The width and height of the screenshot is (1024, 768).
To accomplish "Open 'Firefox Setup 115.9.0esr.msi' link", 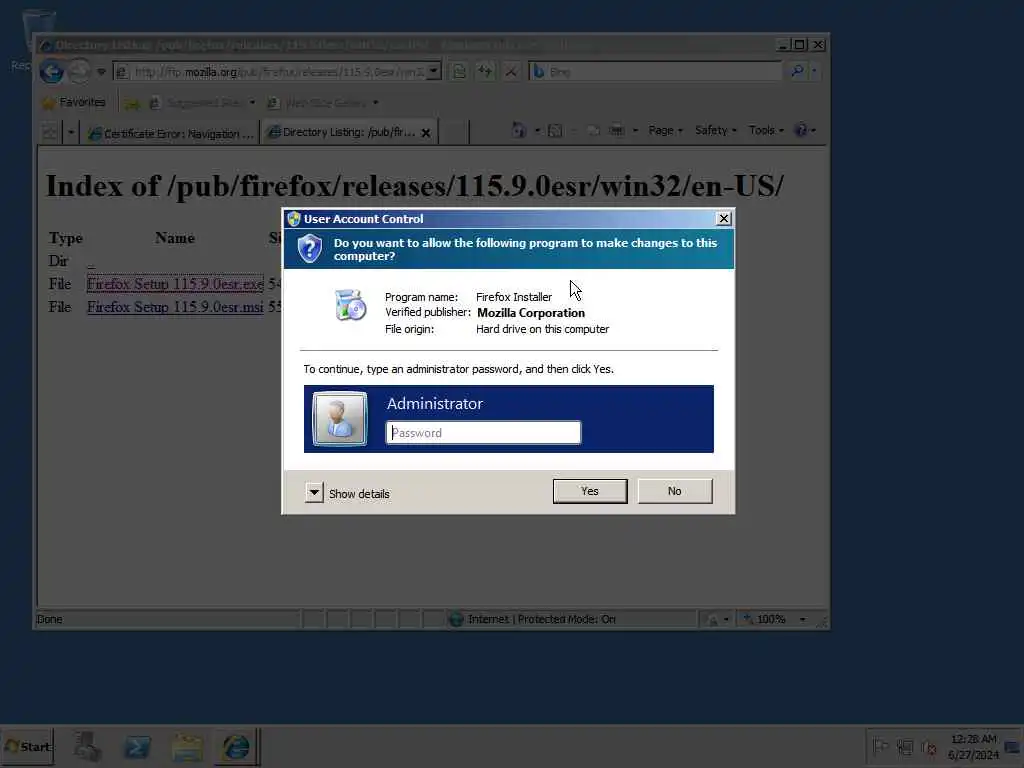I will (x=175, y=307).
